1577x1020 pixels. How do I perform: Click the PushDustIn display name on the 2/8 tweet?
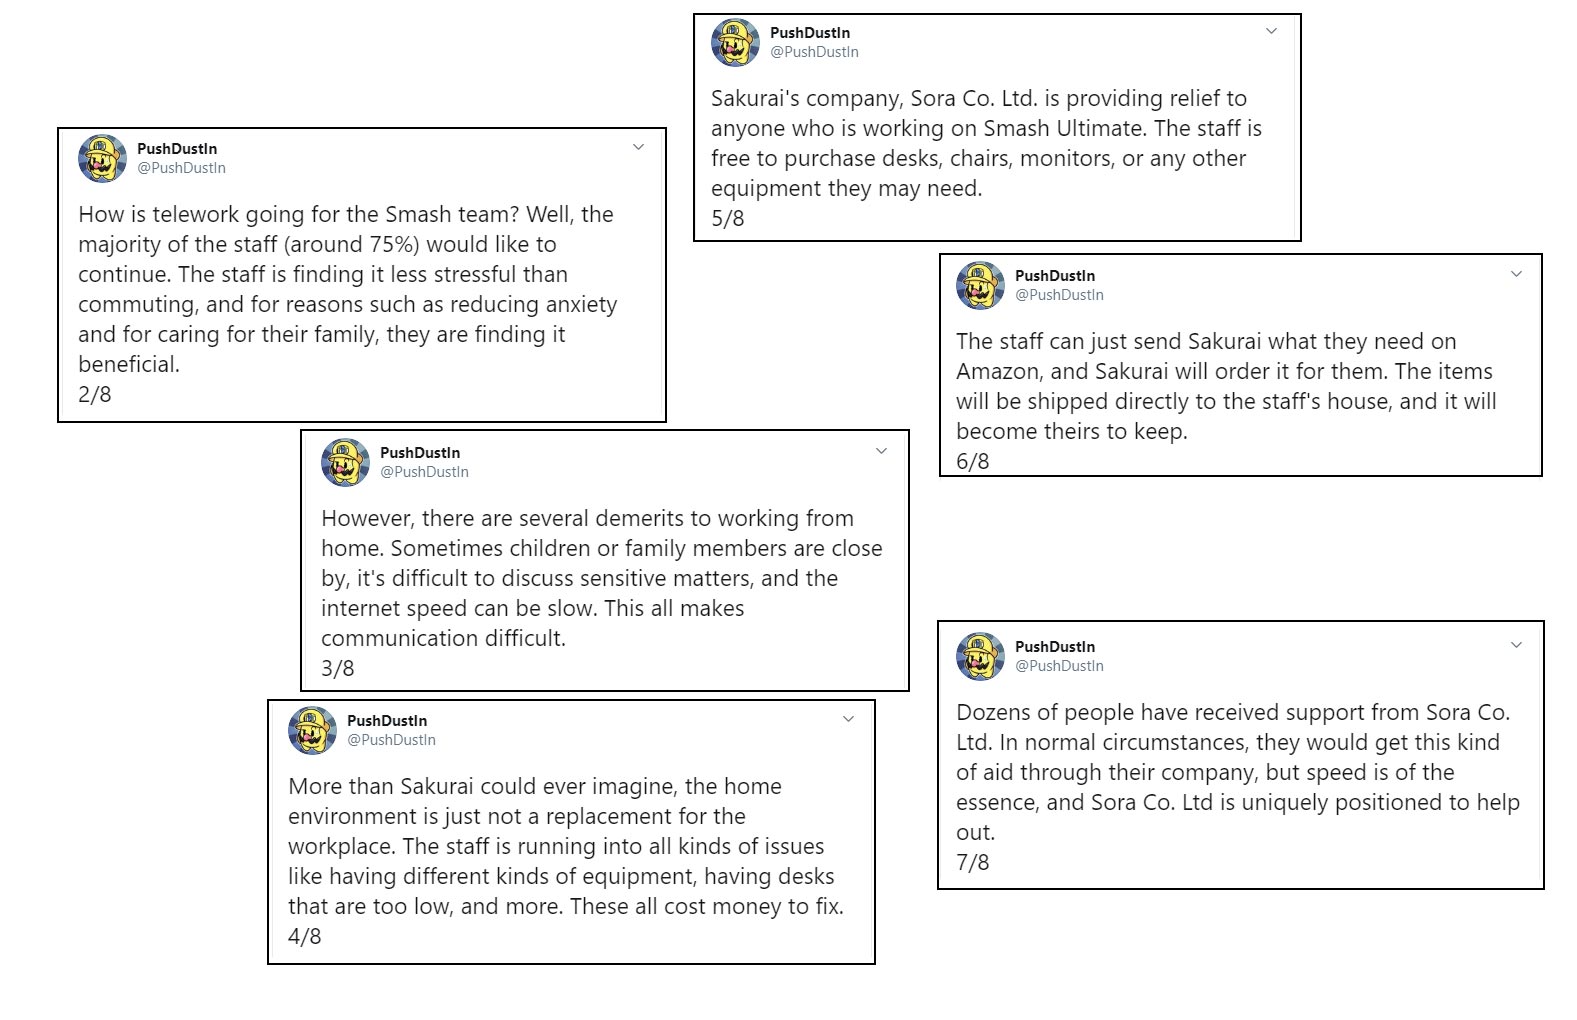tap(177, 149)
